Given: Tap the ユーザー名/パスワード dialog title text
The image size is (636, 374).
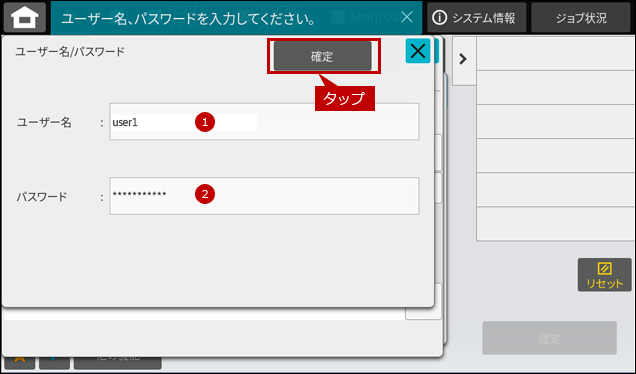Looking at the screenshot, I should [70, 52].
